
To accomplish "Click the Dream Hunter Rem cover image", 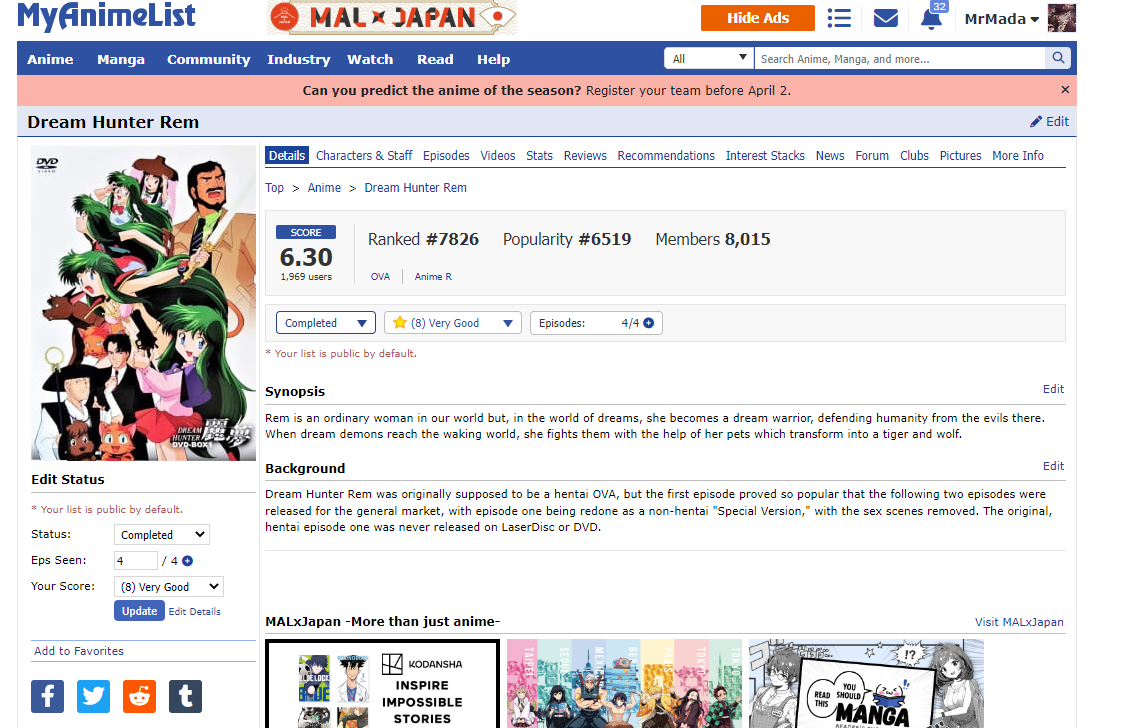I will pyautogui.click(x=143, y=303).
